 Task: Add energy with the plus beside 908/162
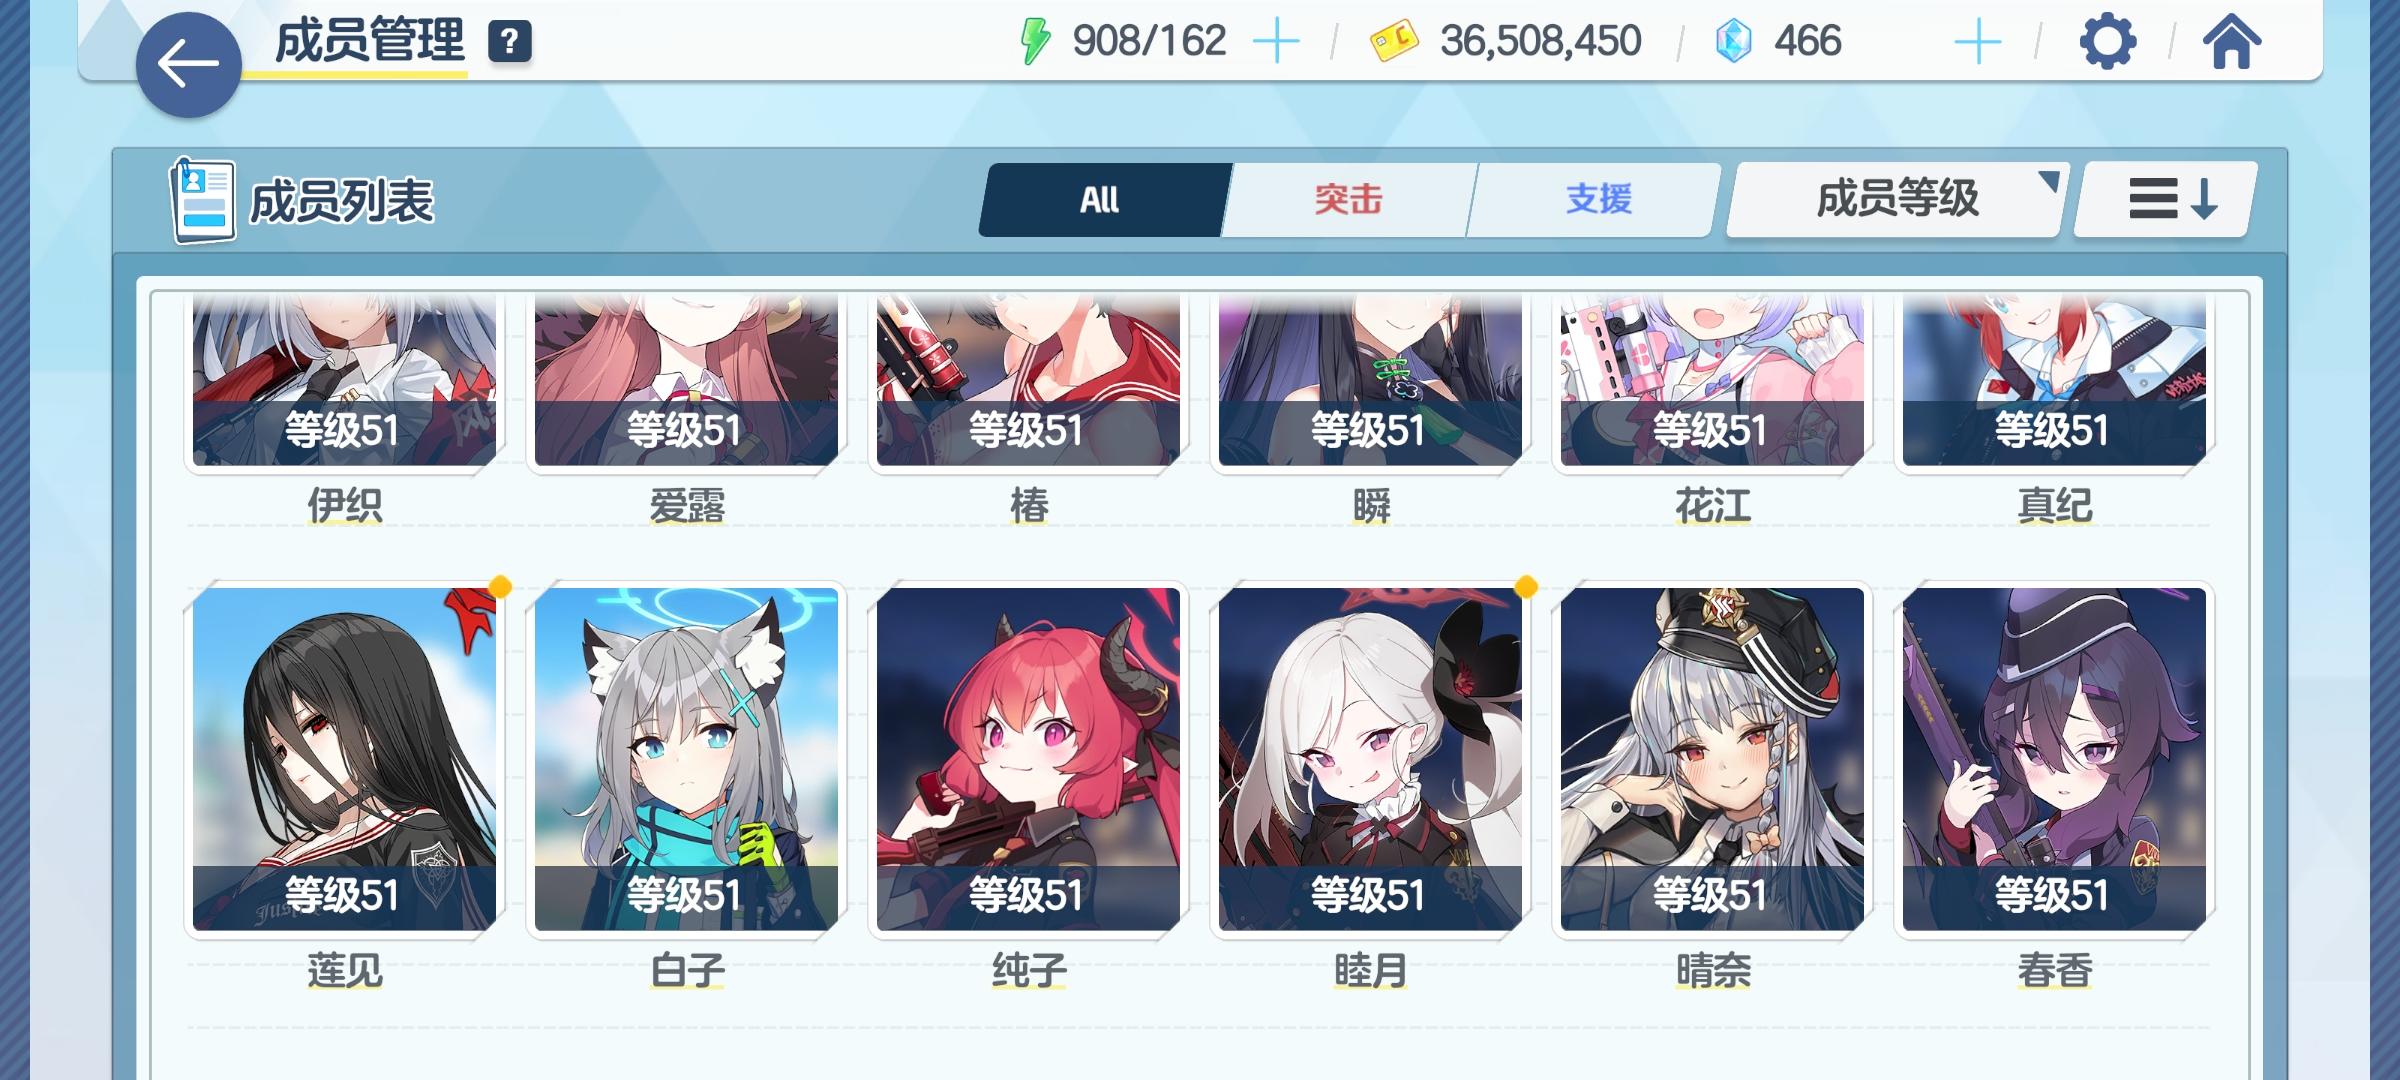[1276, 42]
